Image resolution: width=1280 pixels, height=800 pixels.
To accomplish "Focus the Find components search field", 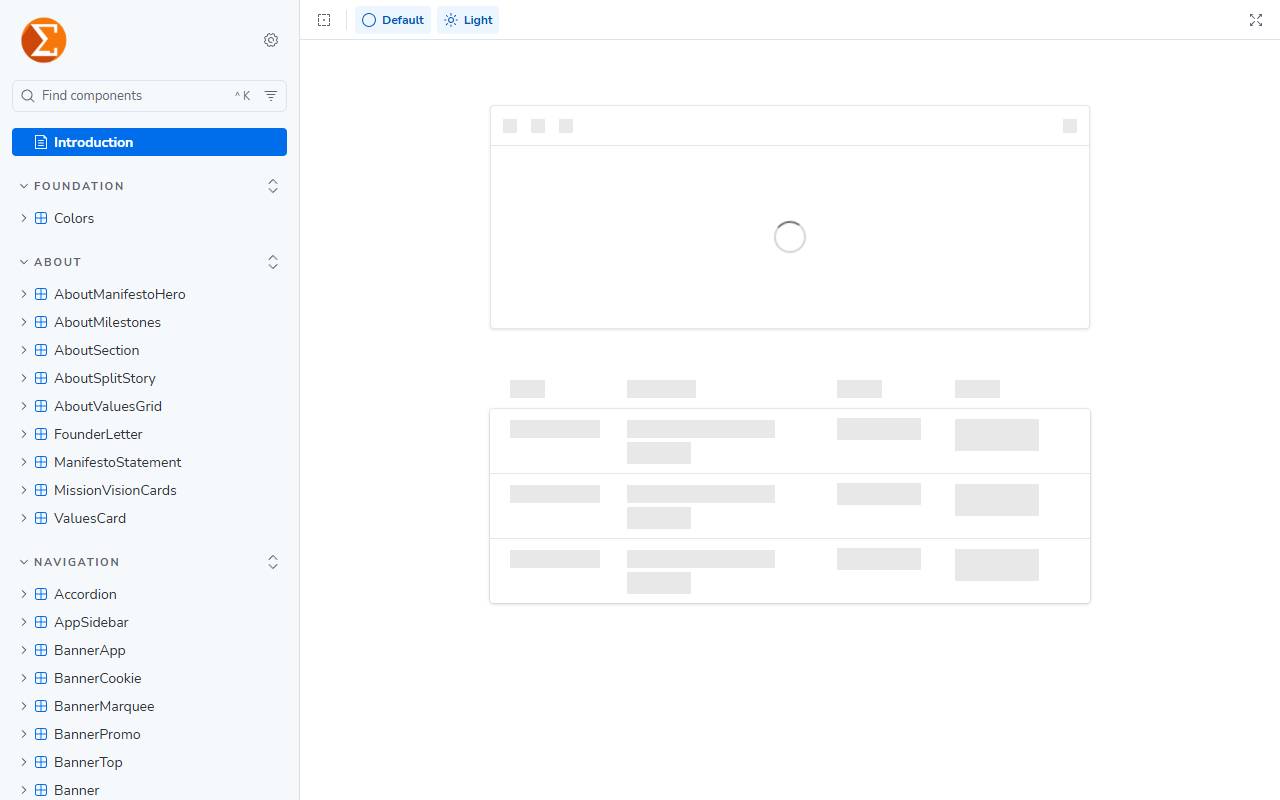I will [x=136, y=96].
